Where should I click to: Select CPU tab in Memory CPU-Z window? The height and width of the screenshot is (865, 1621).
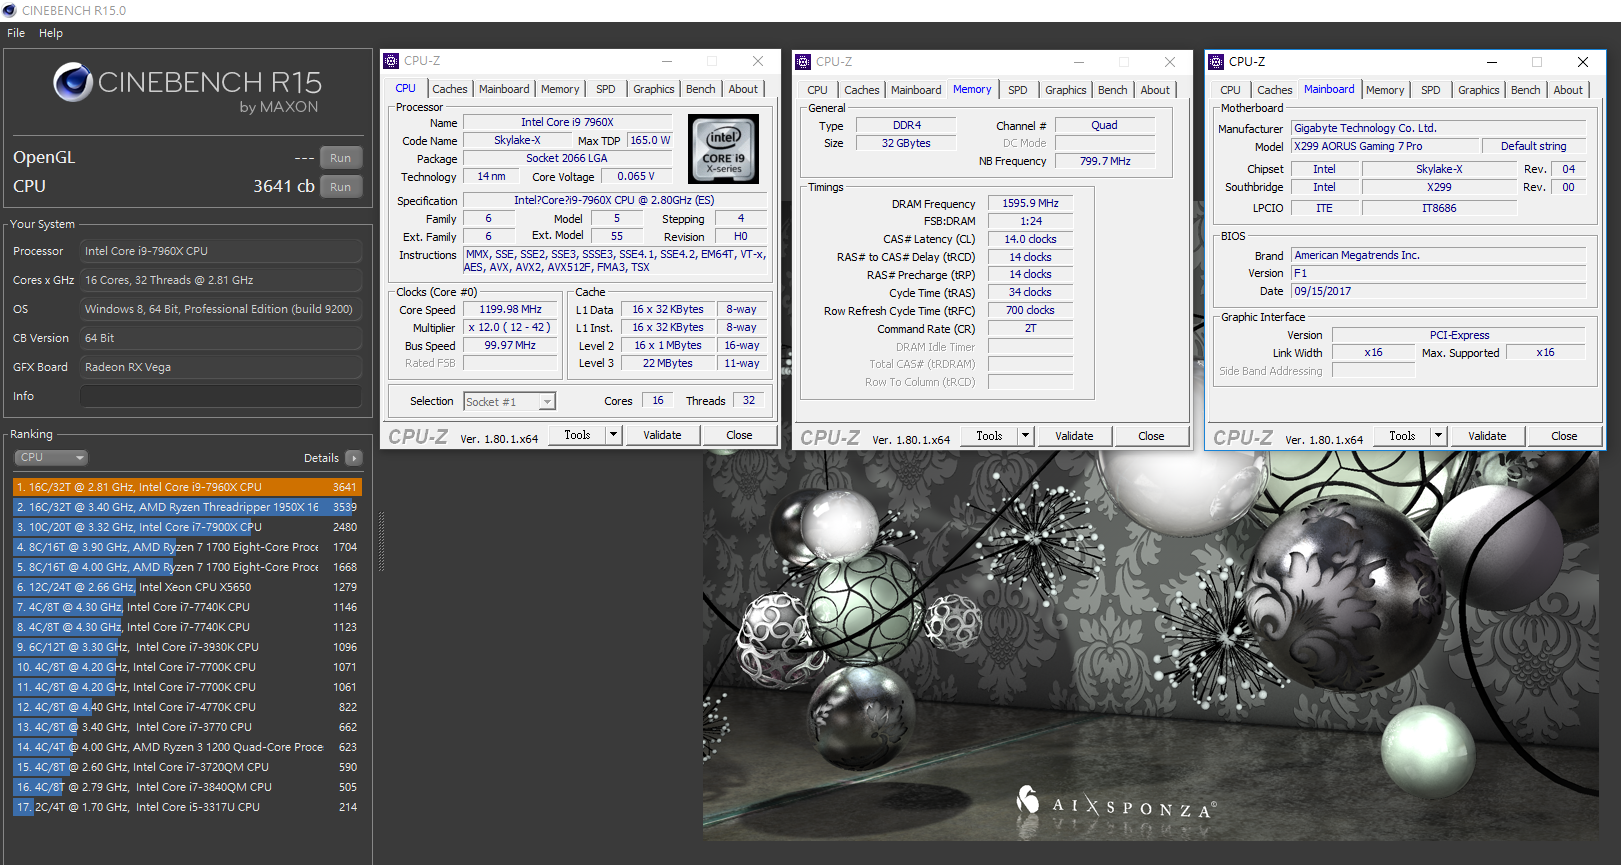pyautogui.click(x=817, y=90)
